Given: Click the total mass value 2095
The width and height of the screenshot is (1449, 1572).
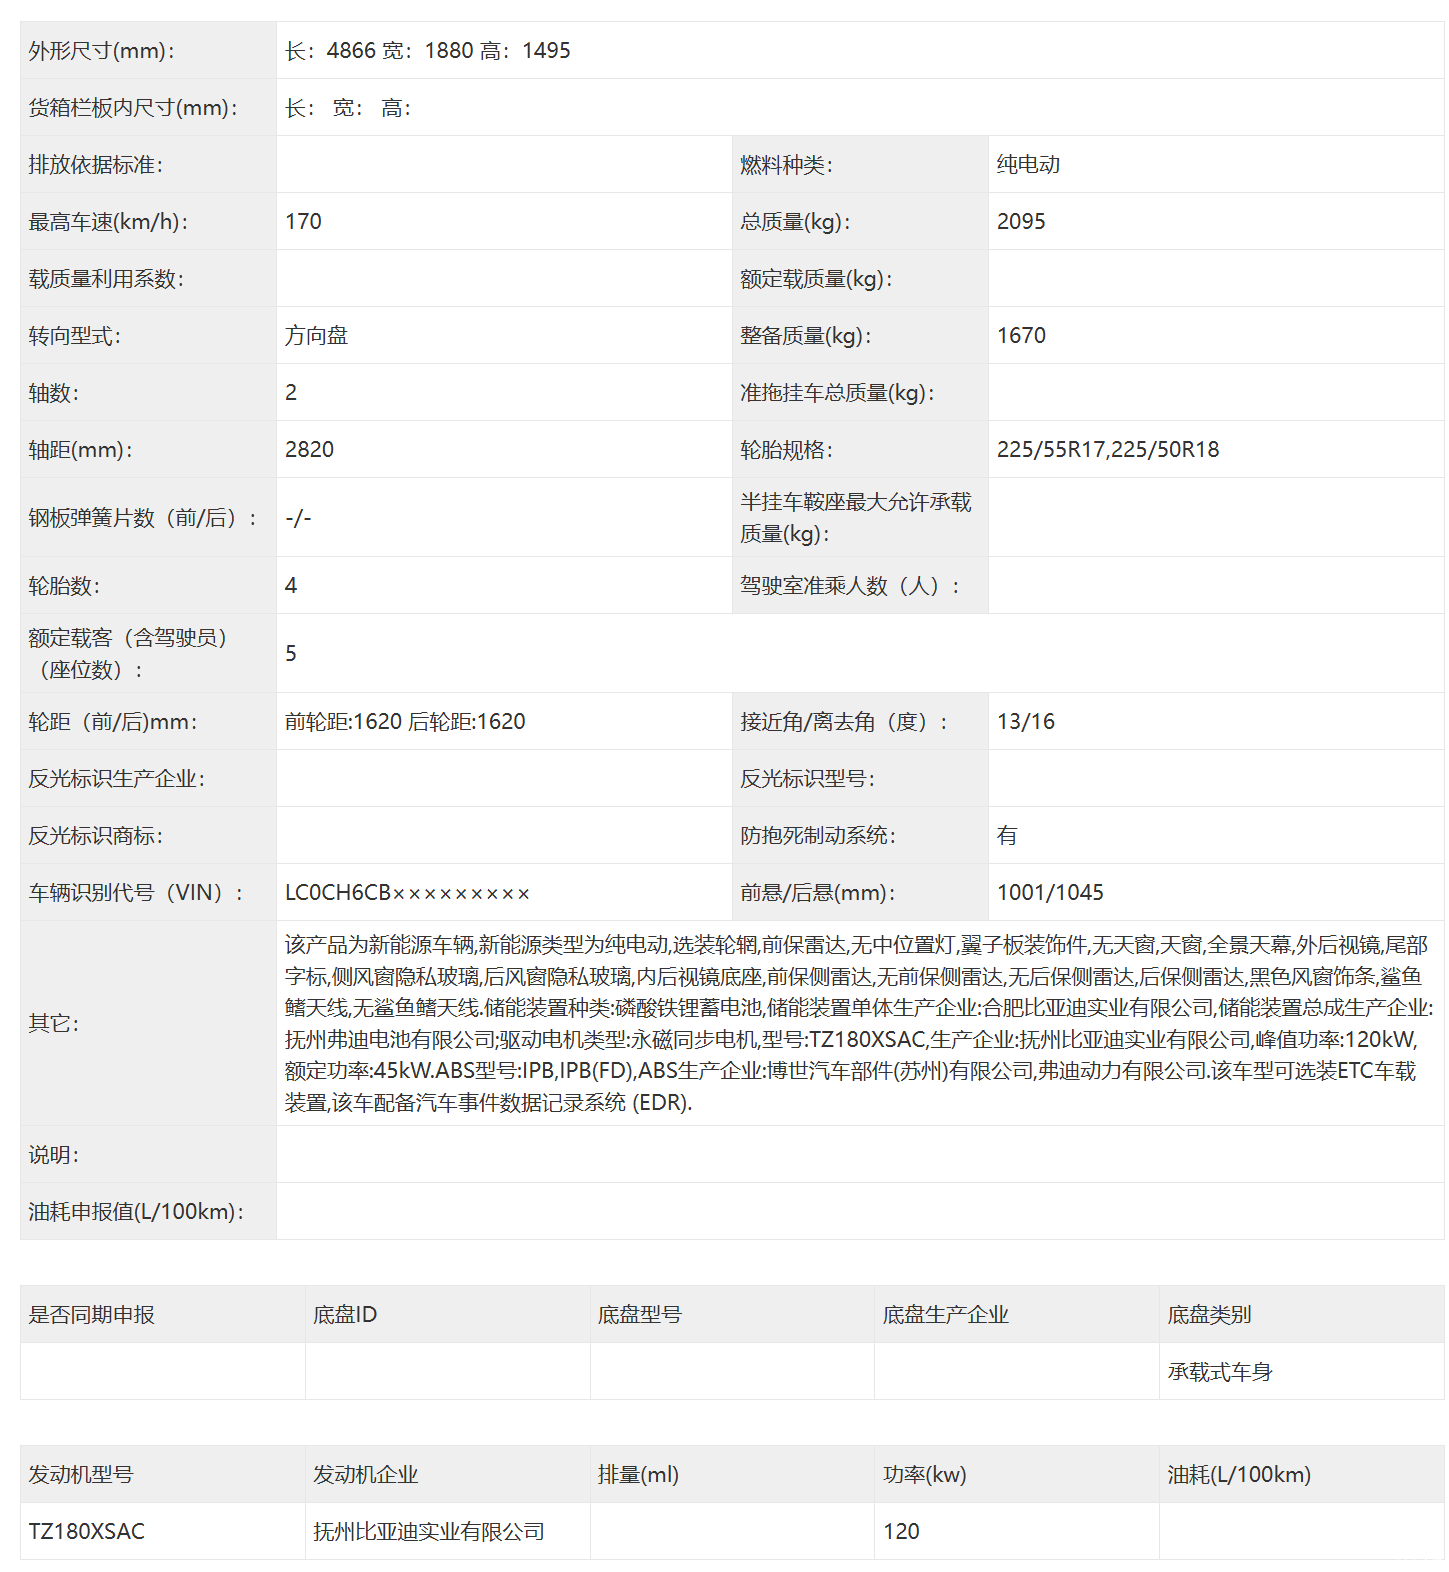Looking at the screenshot, I should [x=1021, y=222].
